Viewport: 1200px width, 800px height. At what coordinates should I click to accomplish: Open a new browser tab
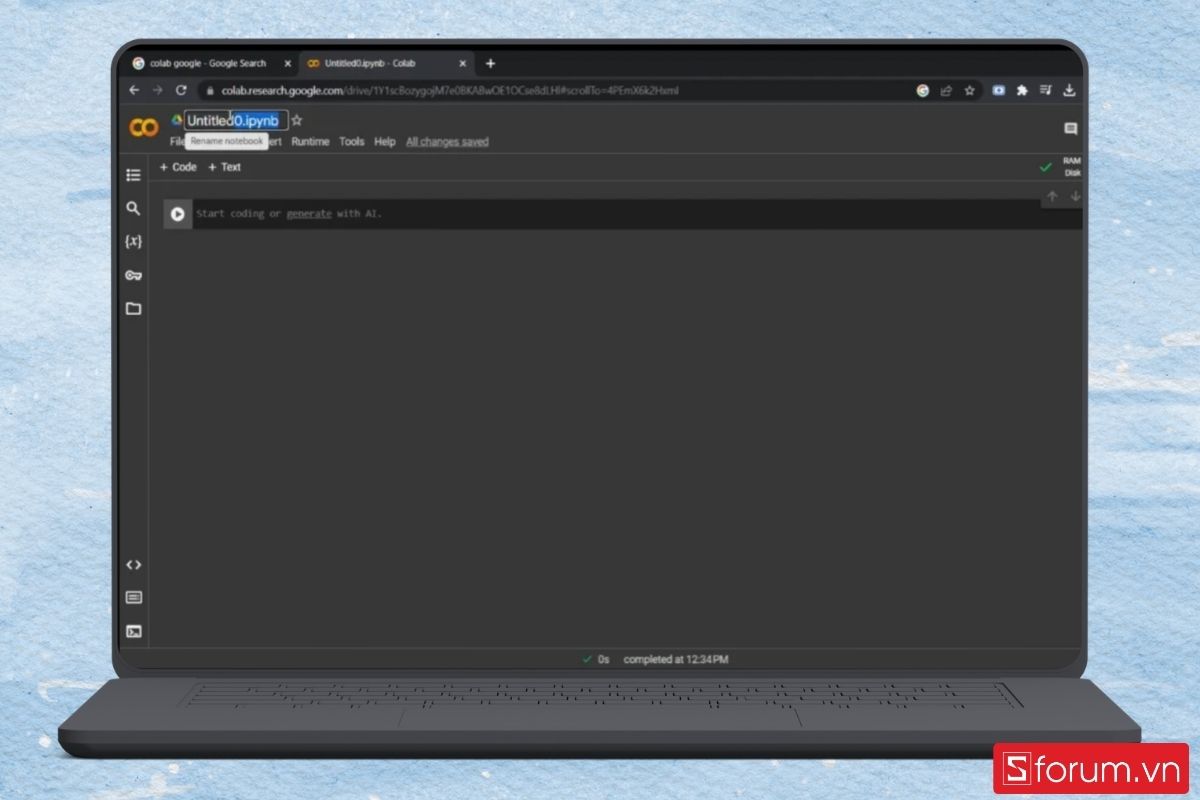pos(490,63)
